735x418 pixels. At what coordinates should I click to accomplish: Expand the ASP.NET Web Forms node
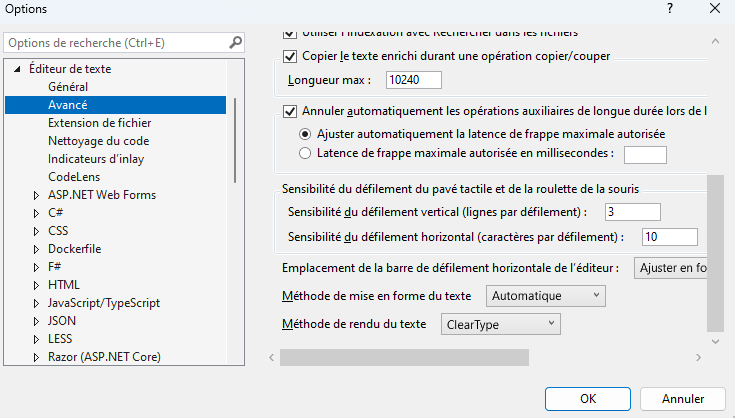click(37, 195)
